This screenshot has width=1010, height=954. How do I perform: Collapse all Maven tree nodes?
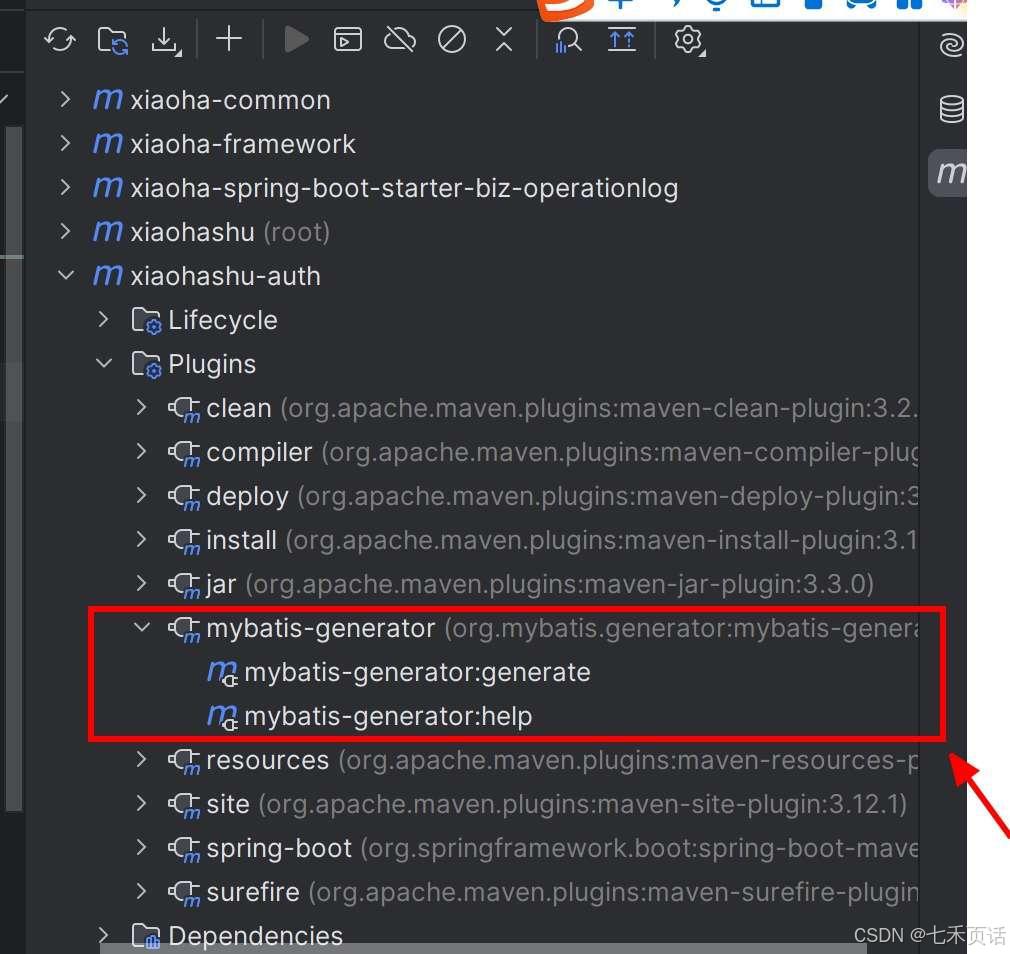tap(504, 39)
